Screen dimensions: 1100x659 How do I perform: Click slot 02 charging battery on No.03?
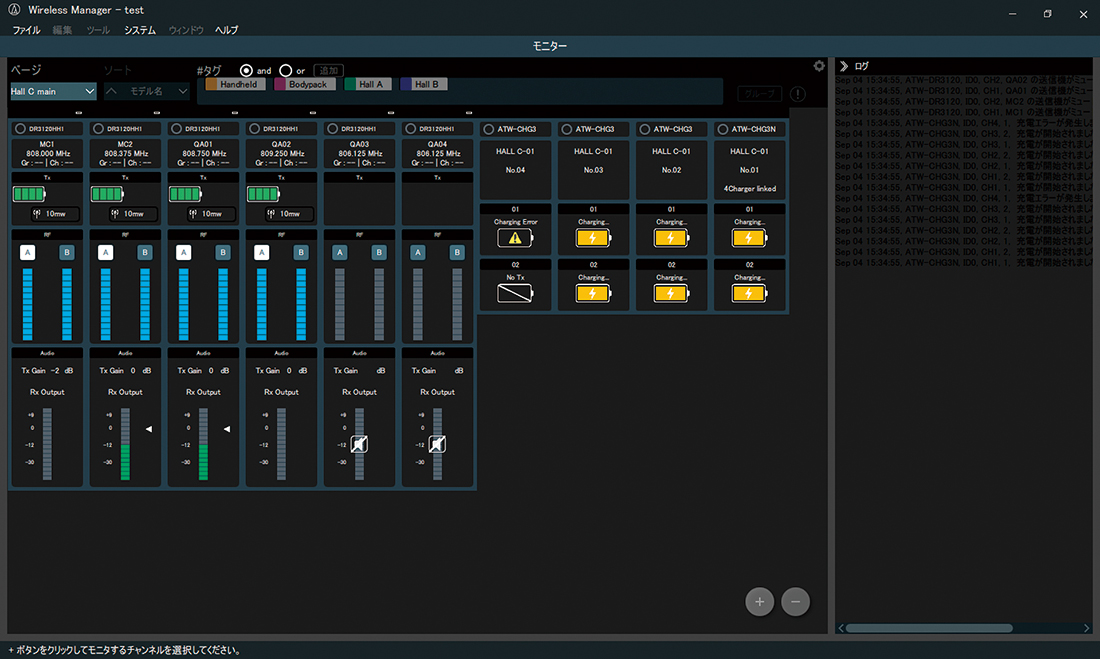click(593, 293)
